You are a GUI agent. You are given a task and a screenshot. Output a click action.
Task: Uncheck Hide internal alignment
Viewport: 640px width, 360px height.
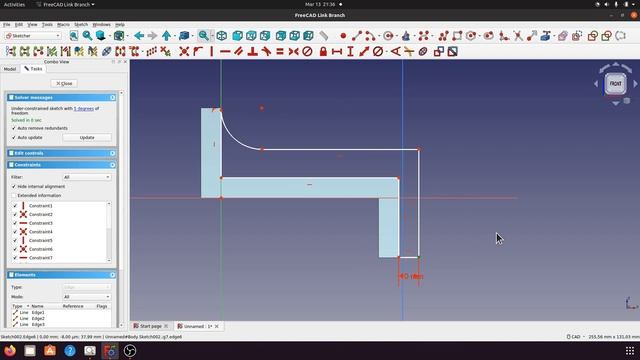tap(13, 187)
